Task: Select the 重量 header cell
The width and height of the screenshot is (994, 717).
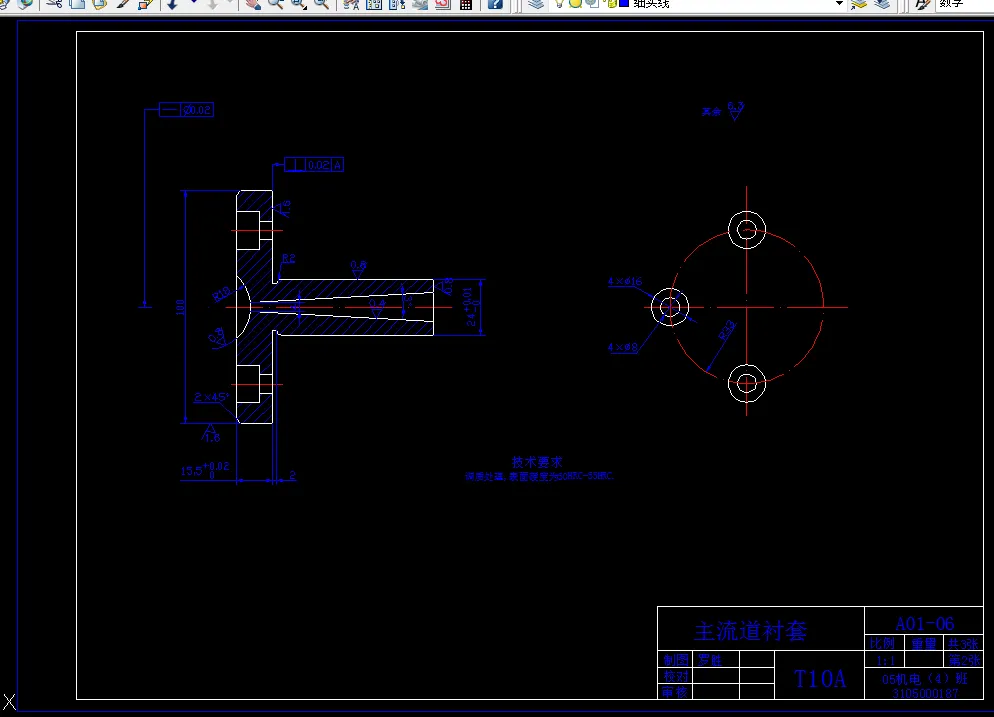Action: click(x=924, y=643)
